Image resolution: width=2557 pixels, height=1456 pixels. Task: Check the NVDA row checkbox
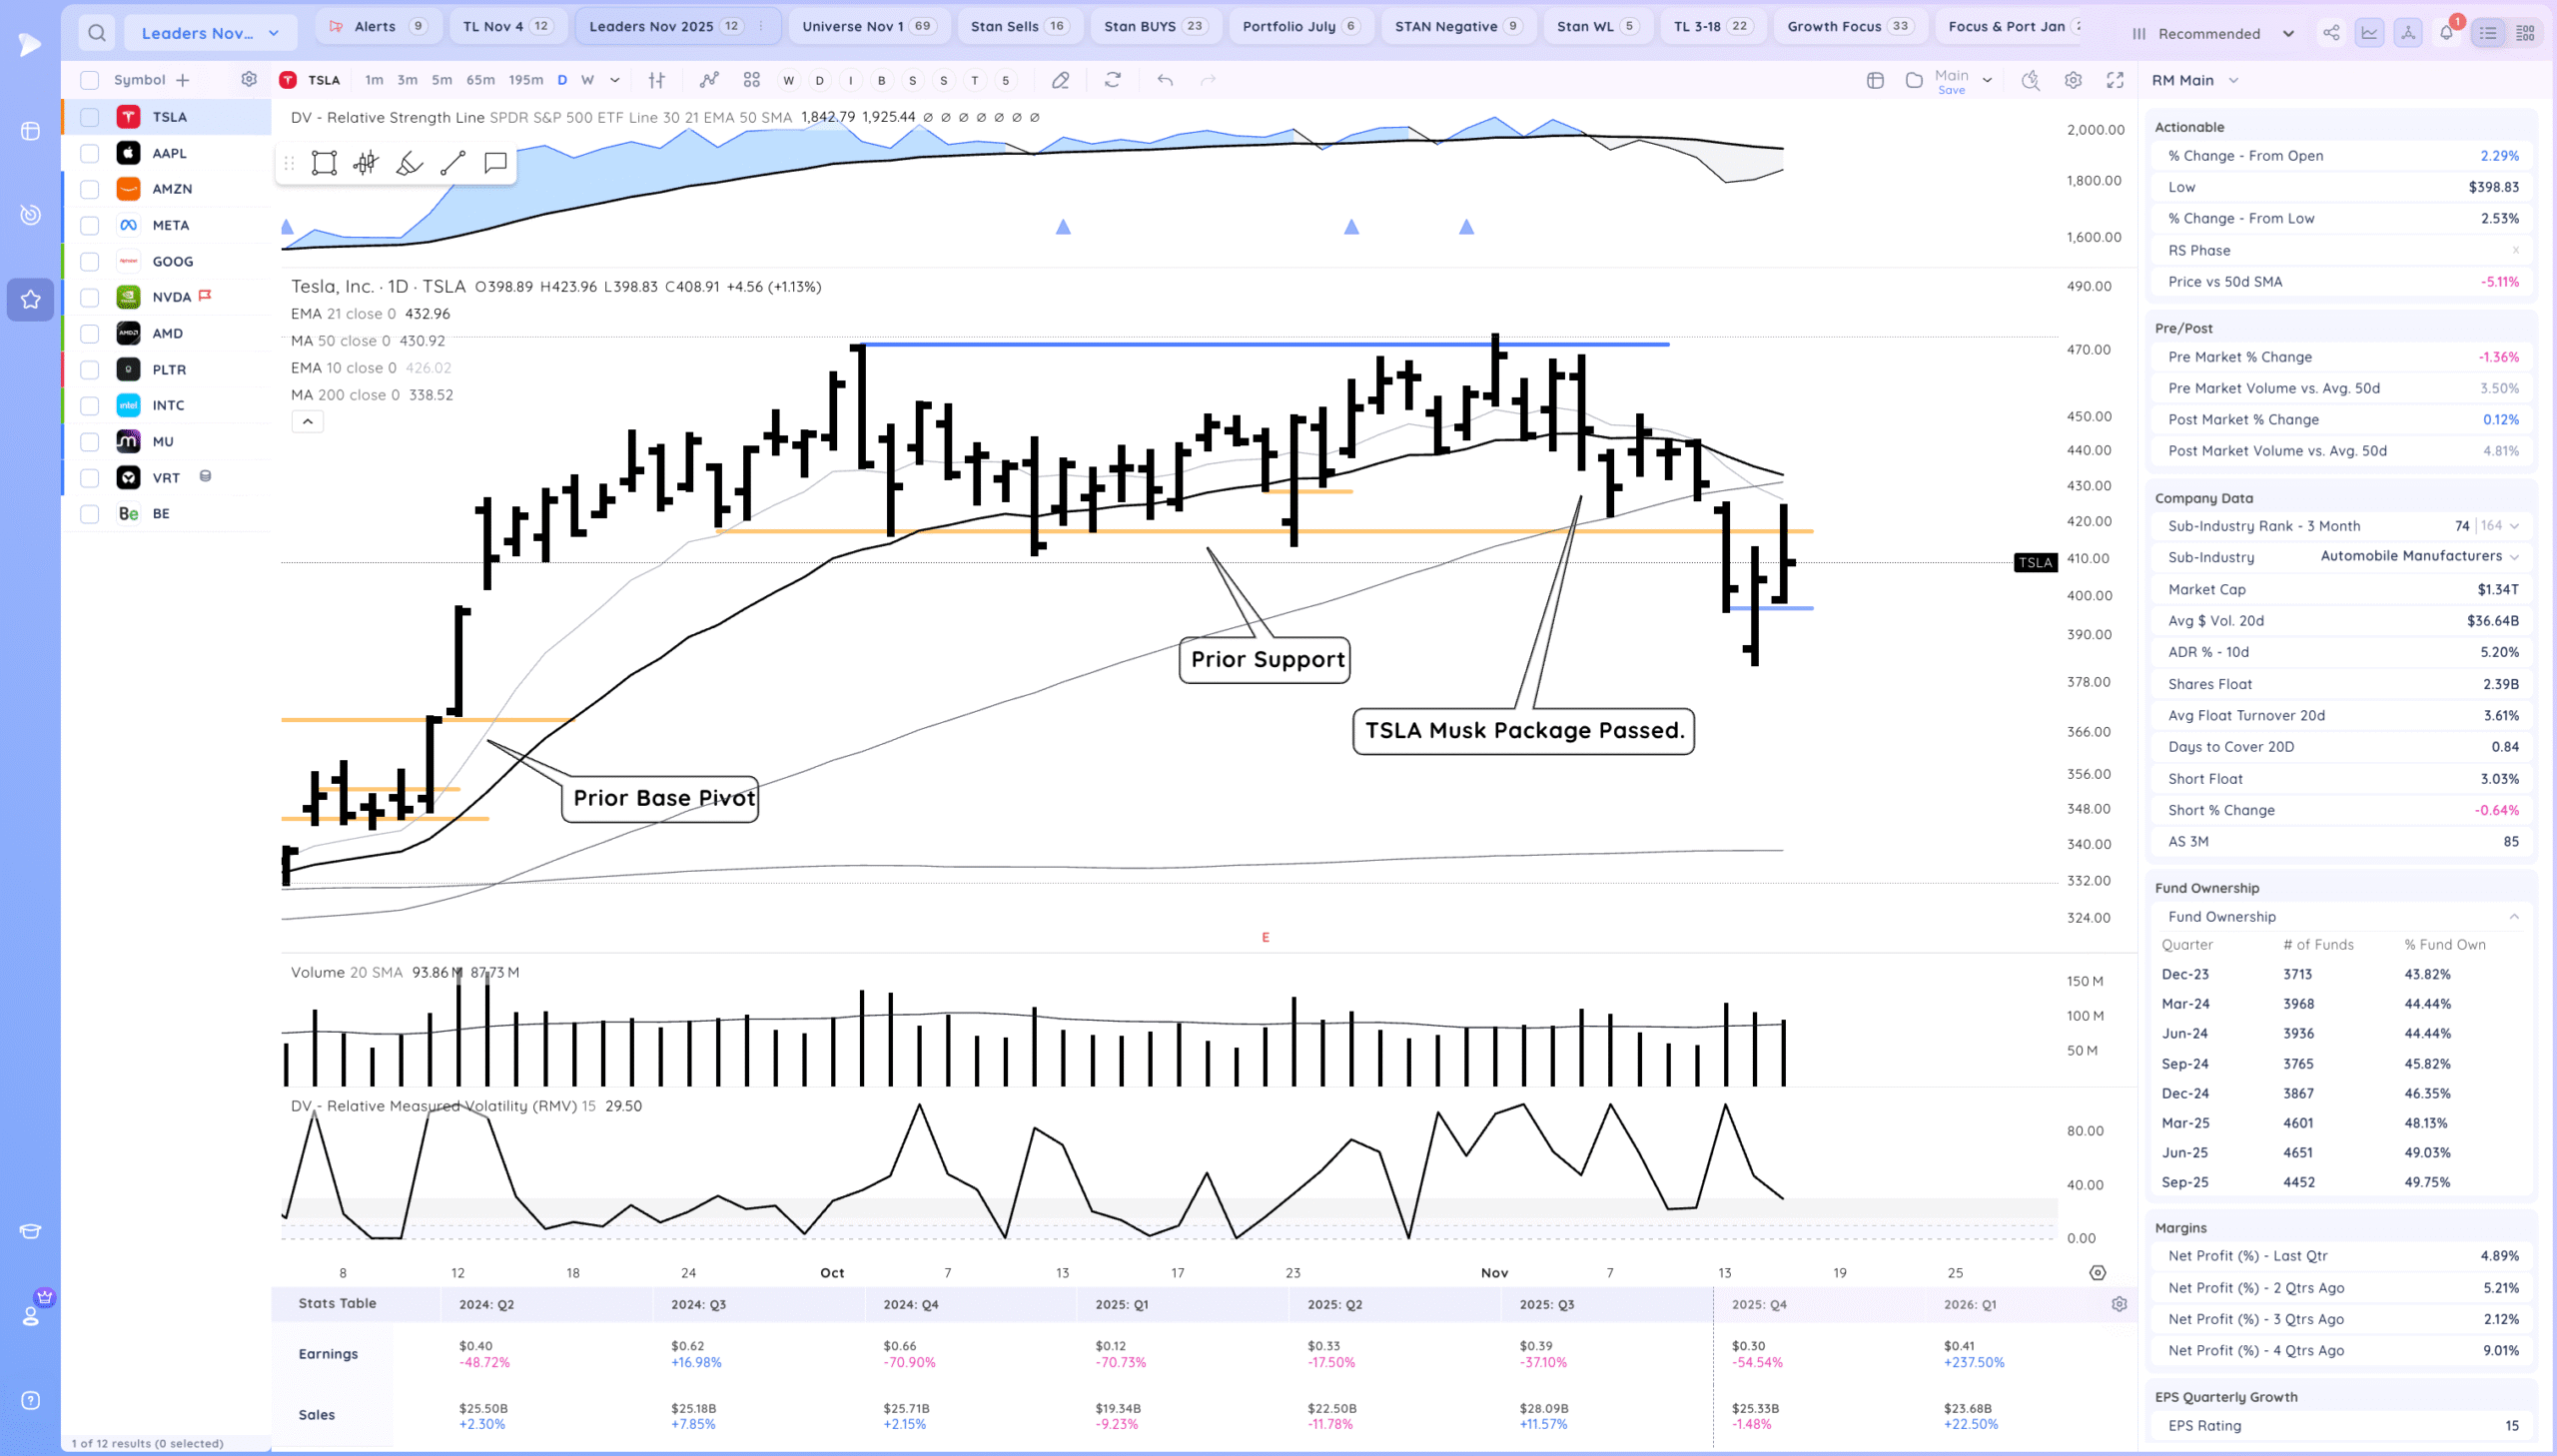click(90, 297)
